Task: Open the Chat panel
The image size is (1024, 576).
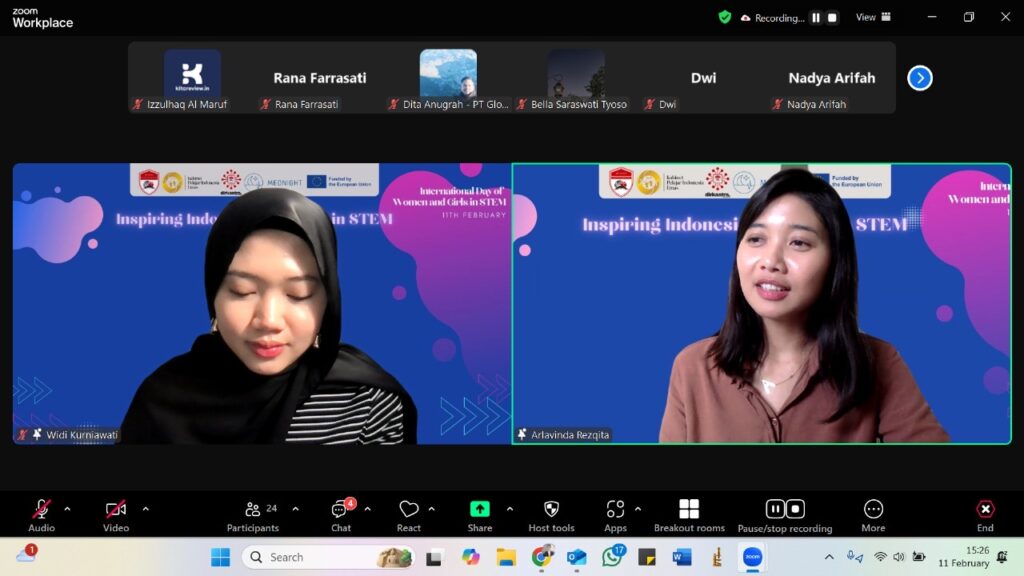Action: pyautogui.click(x=341, y=515)
